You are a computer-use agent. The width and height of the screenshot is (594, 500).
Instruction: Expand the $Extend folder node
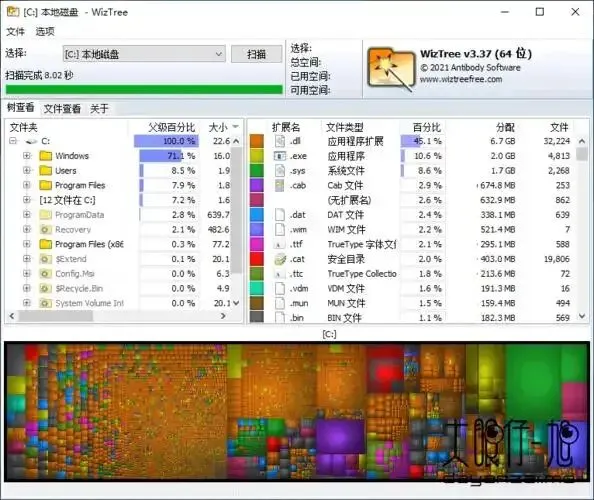(27, 259)
